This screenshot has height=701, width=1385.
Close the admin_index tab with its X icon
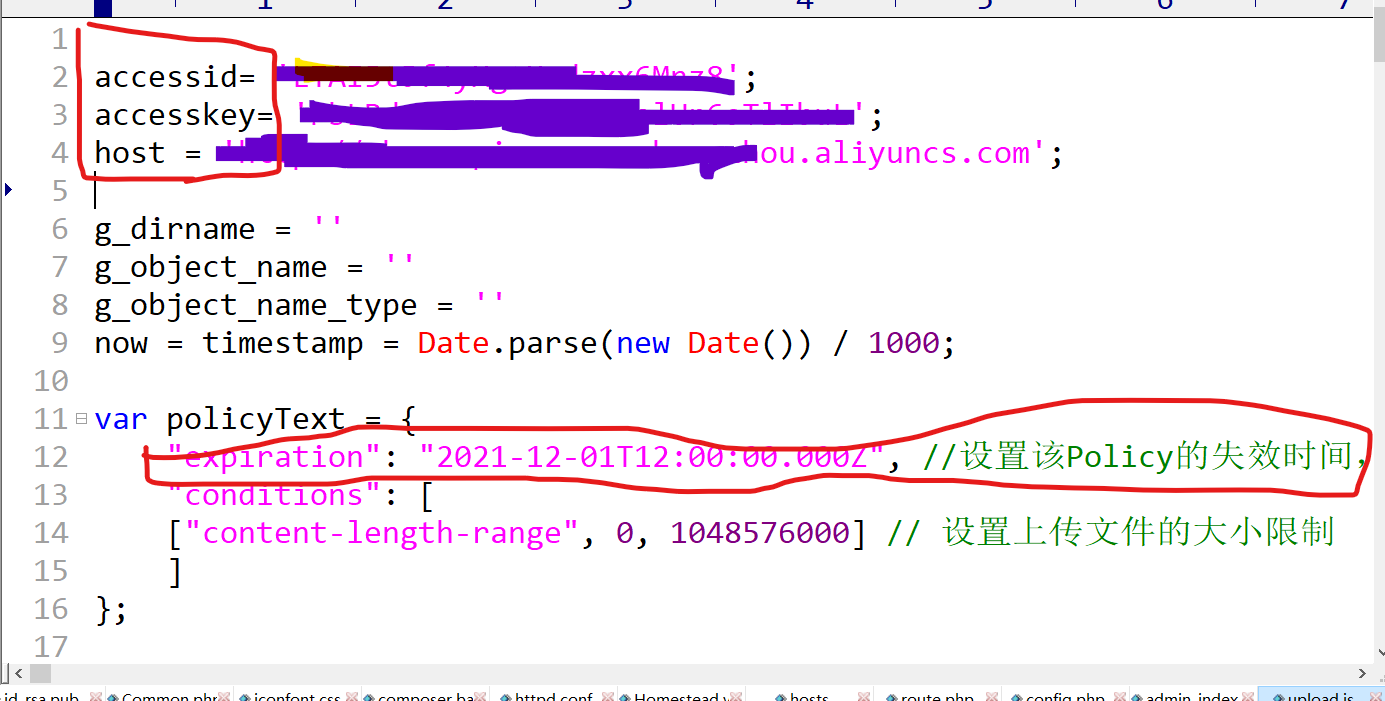1248,697
